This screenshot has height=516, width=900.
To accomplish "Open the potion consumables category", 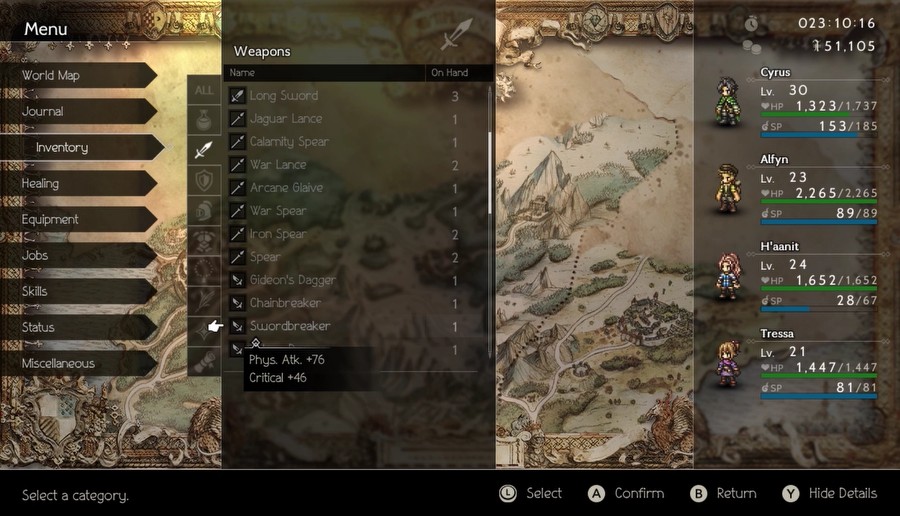I will click(204, 120).
